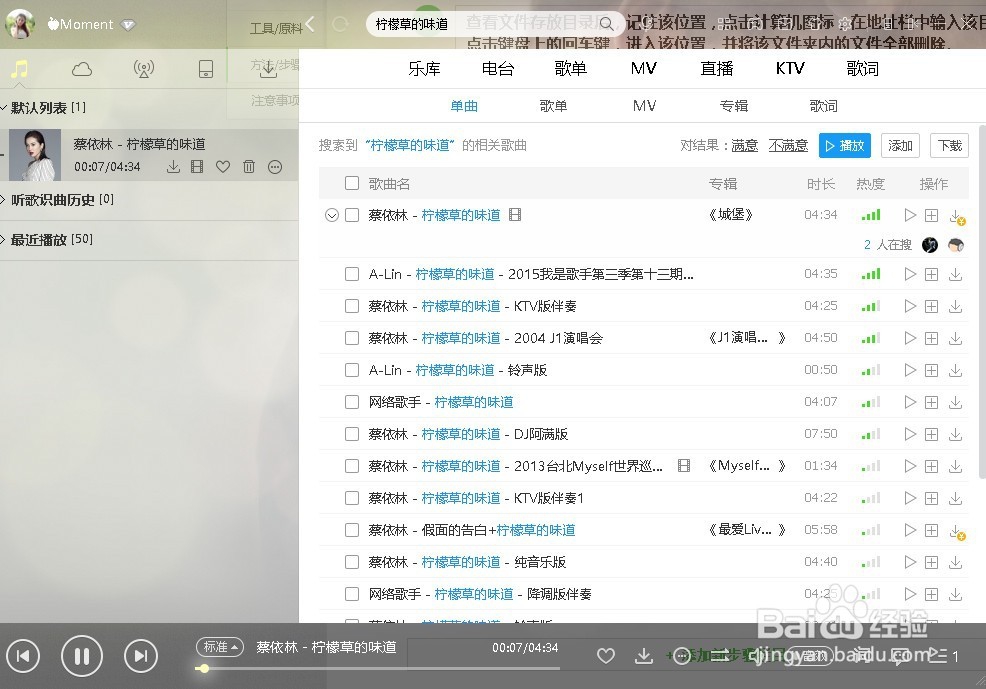
Task: Open the mobile device icon in sidebar
Action: pos(205,67)
